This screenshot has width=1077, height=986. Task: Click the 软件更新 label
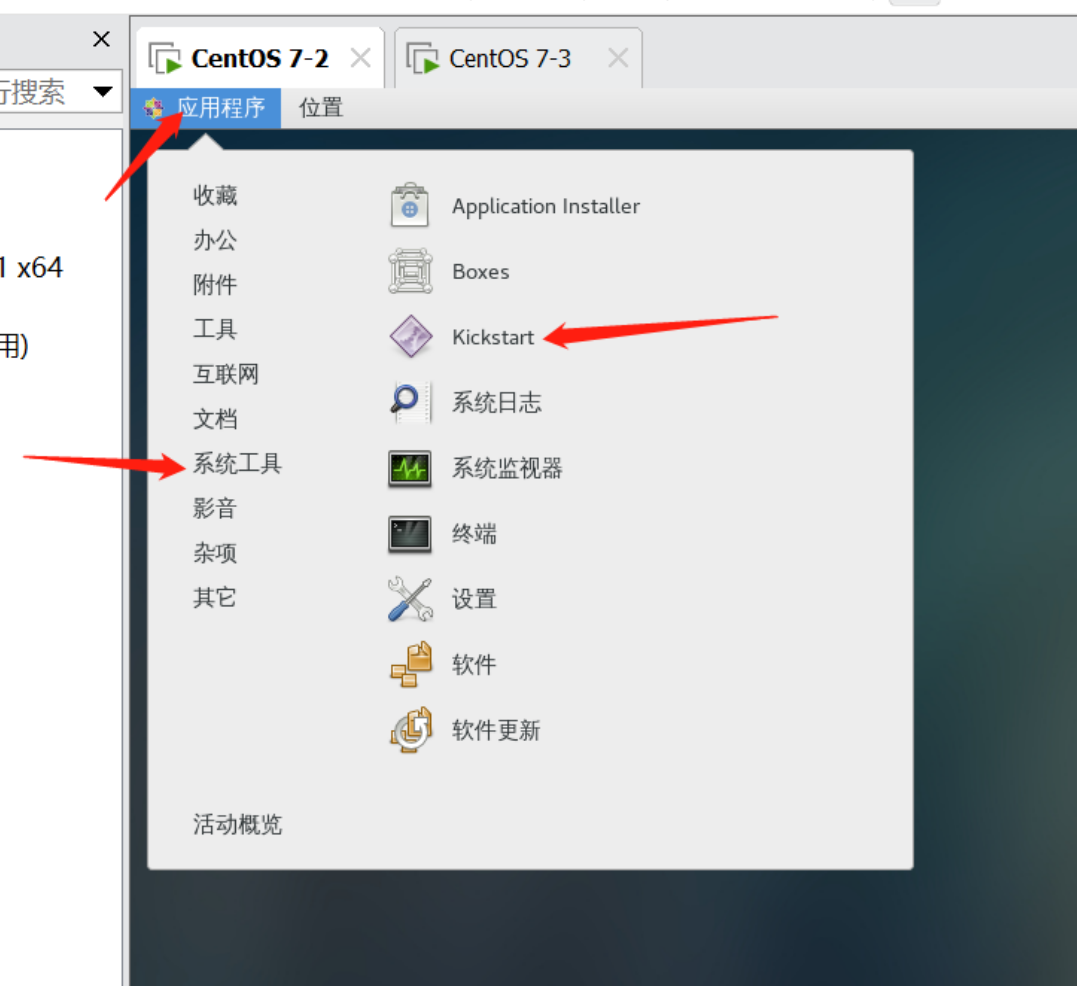496,730
